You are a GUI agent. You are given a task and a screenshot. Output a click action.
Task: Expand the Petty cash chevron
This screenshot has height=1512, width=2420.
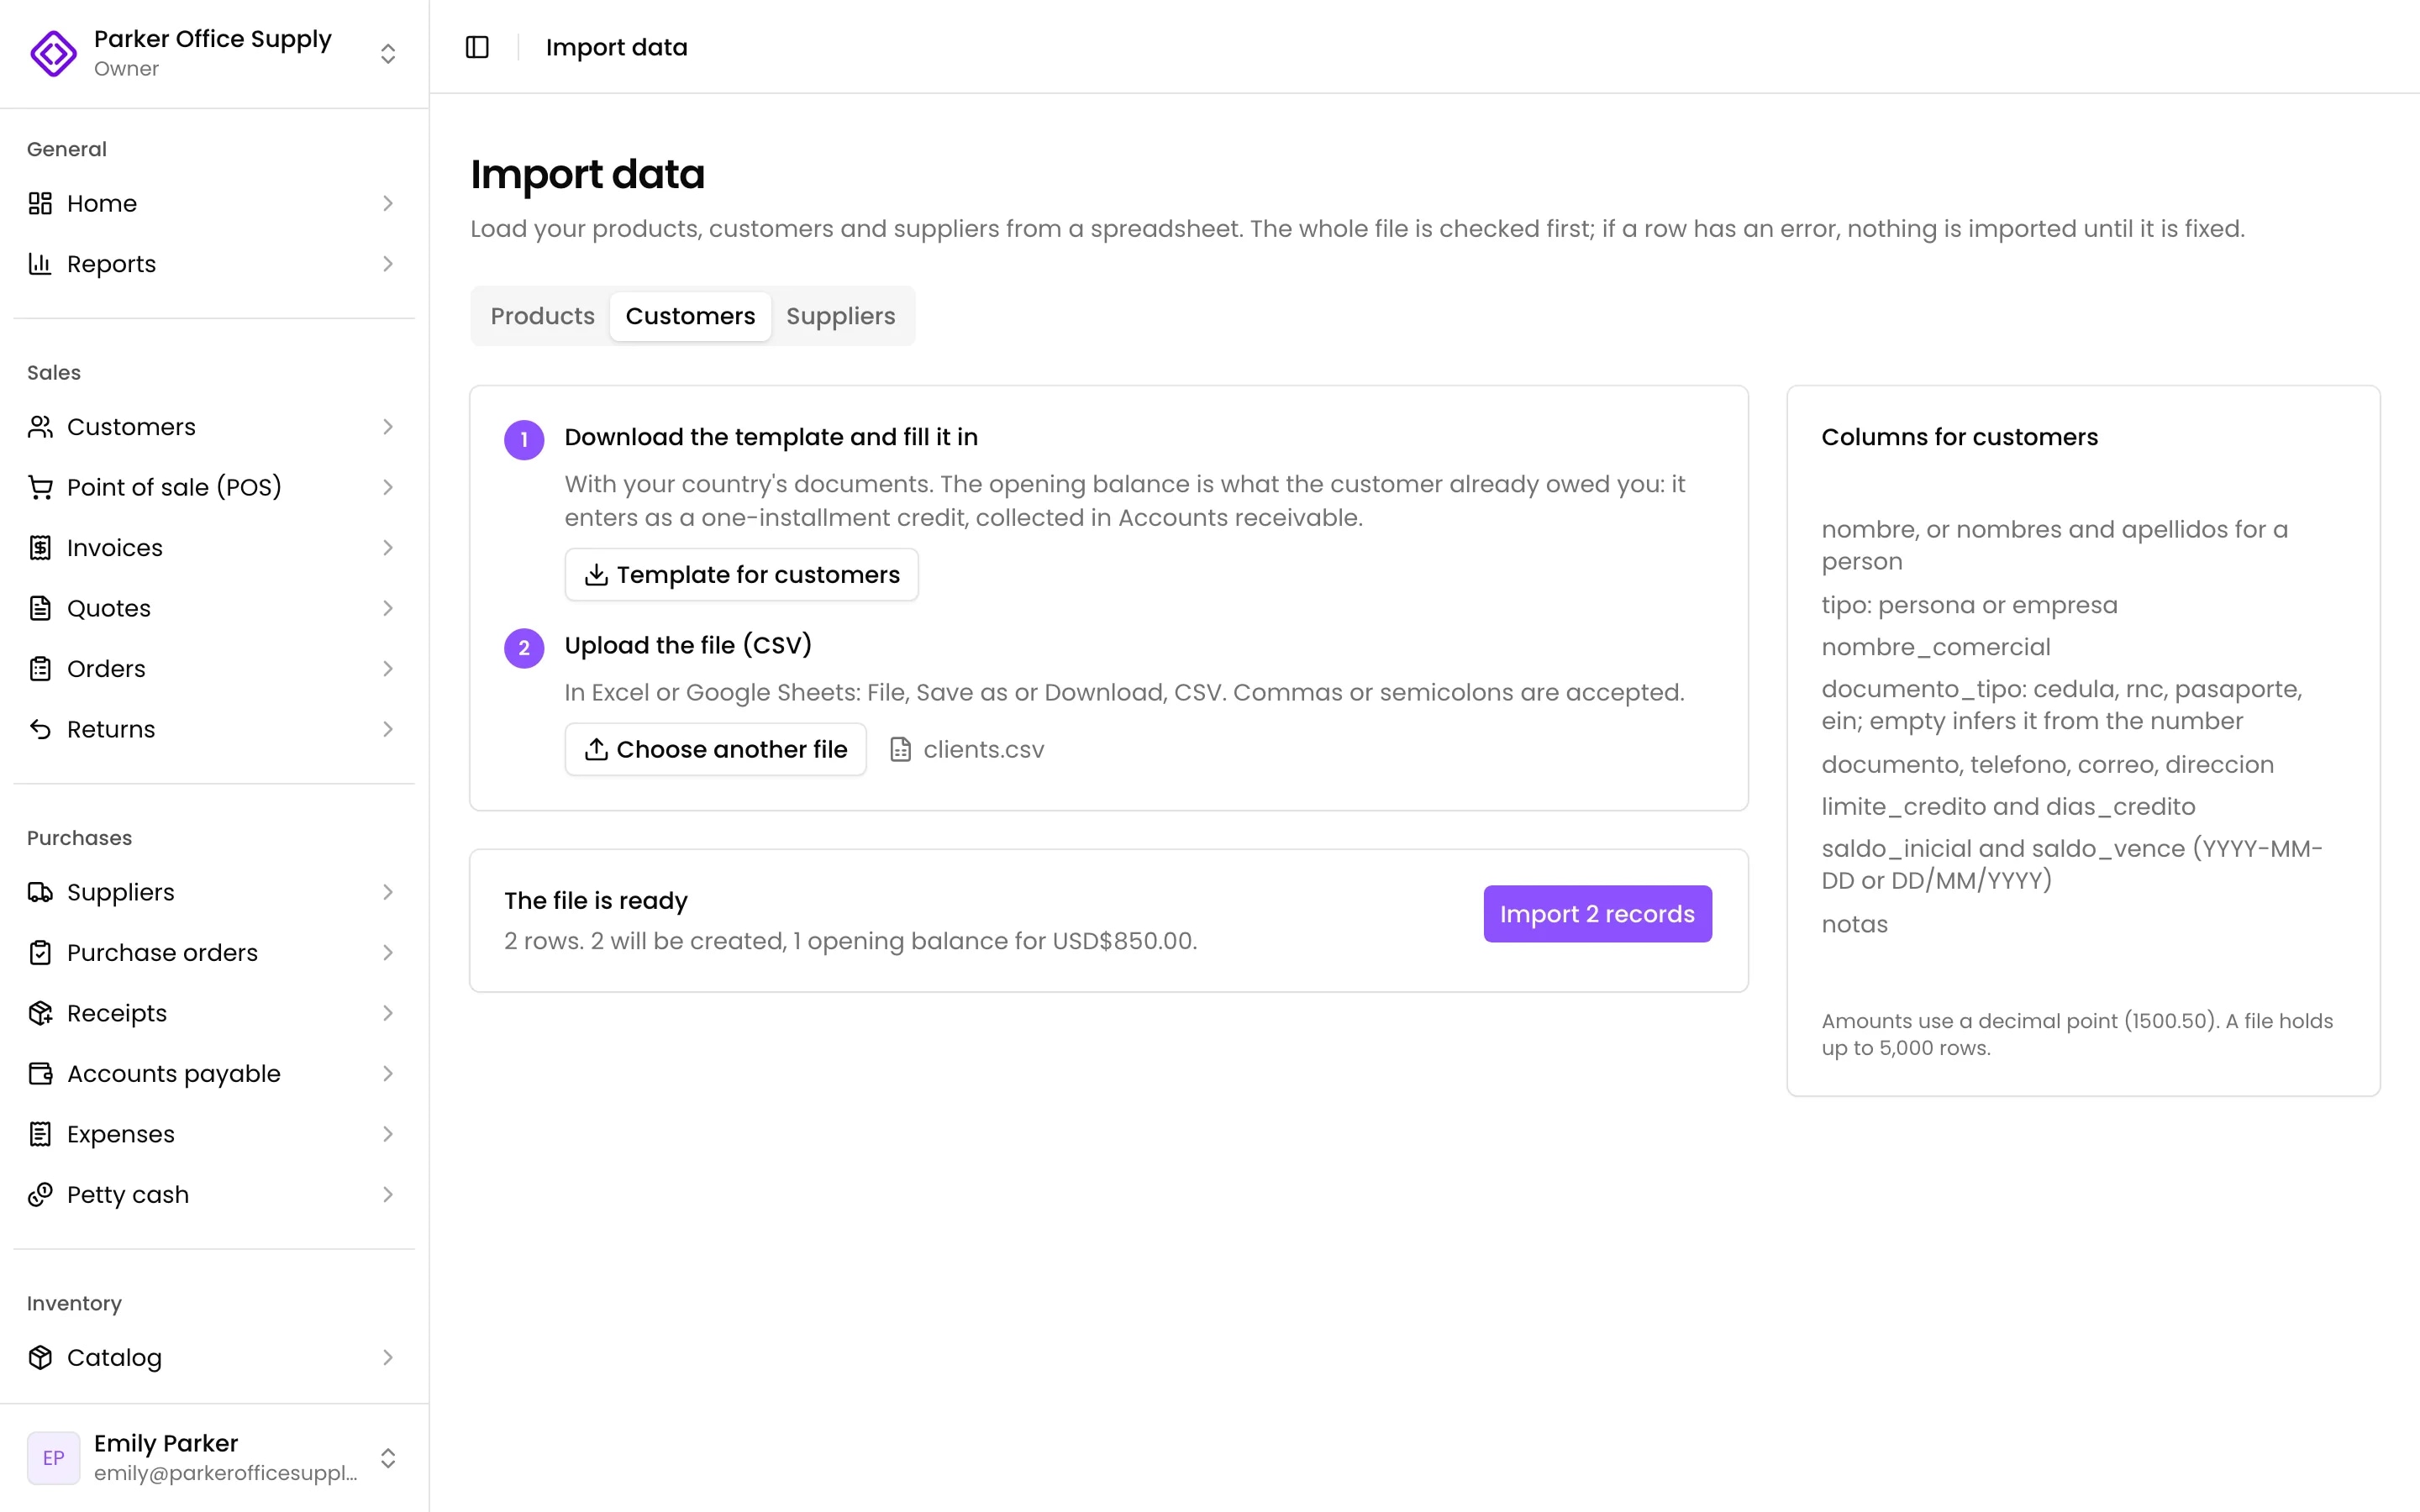coord(388,1195)
